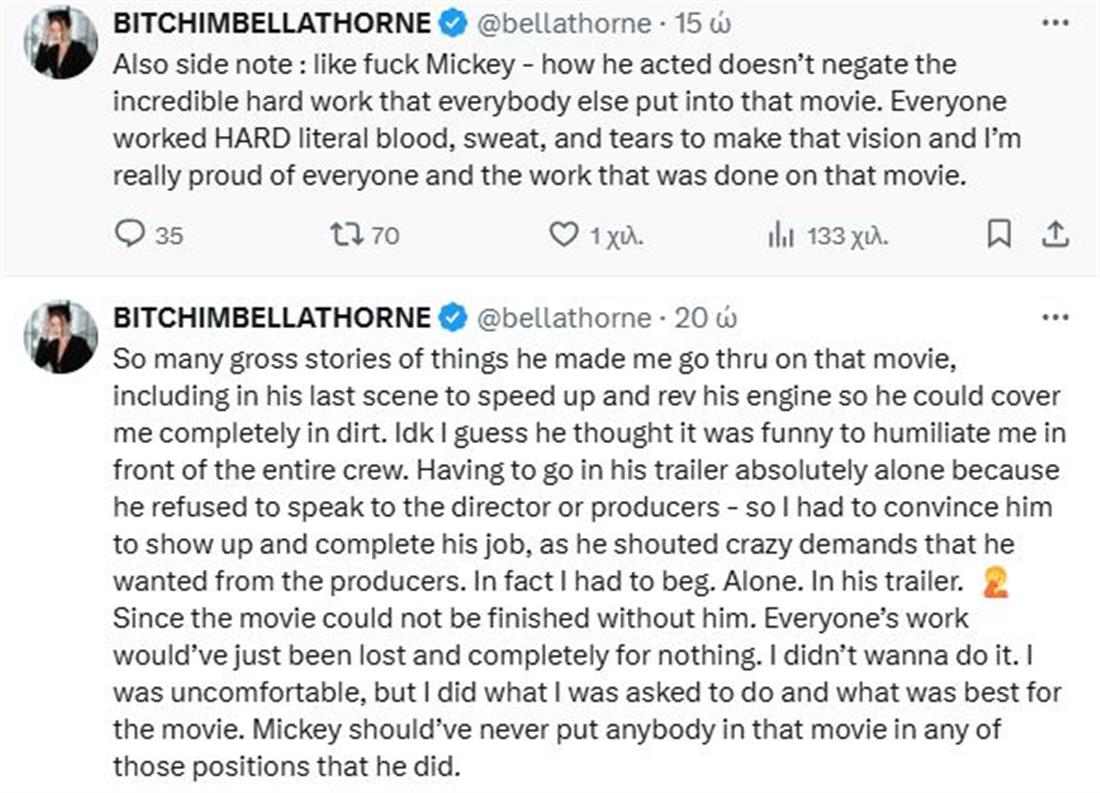Screen dimensions: 1100x793
Task: Click the retweet icon showing 70
Action: (346, 235)
